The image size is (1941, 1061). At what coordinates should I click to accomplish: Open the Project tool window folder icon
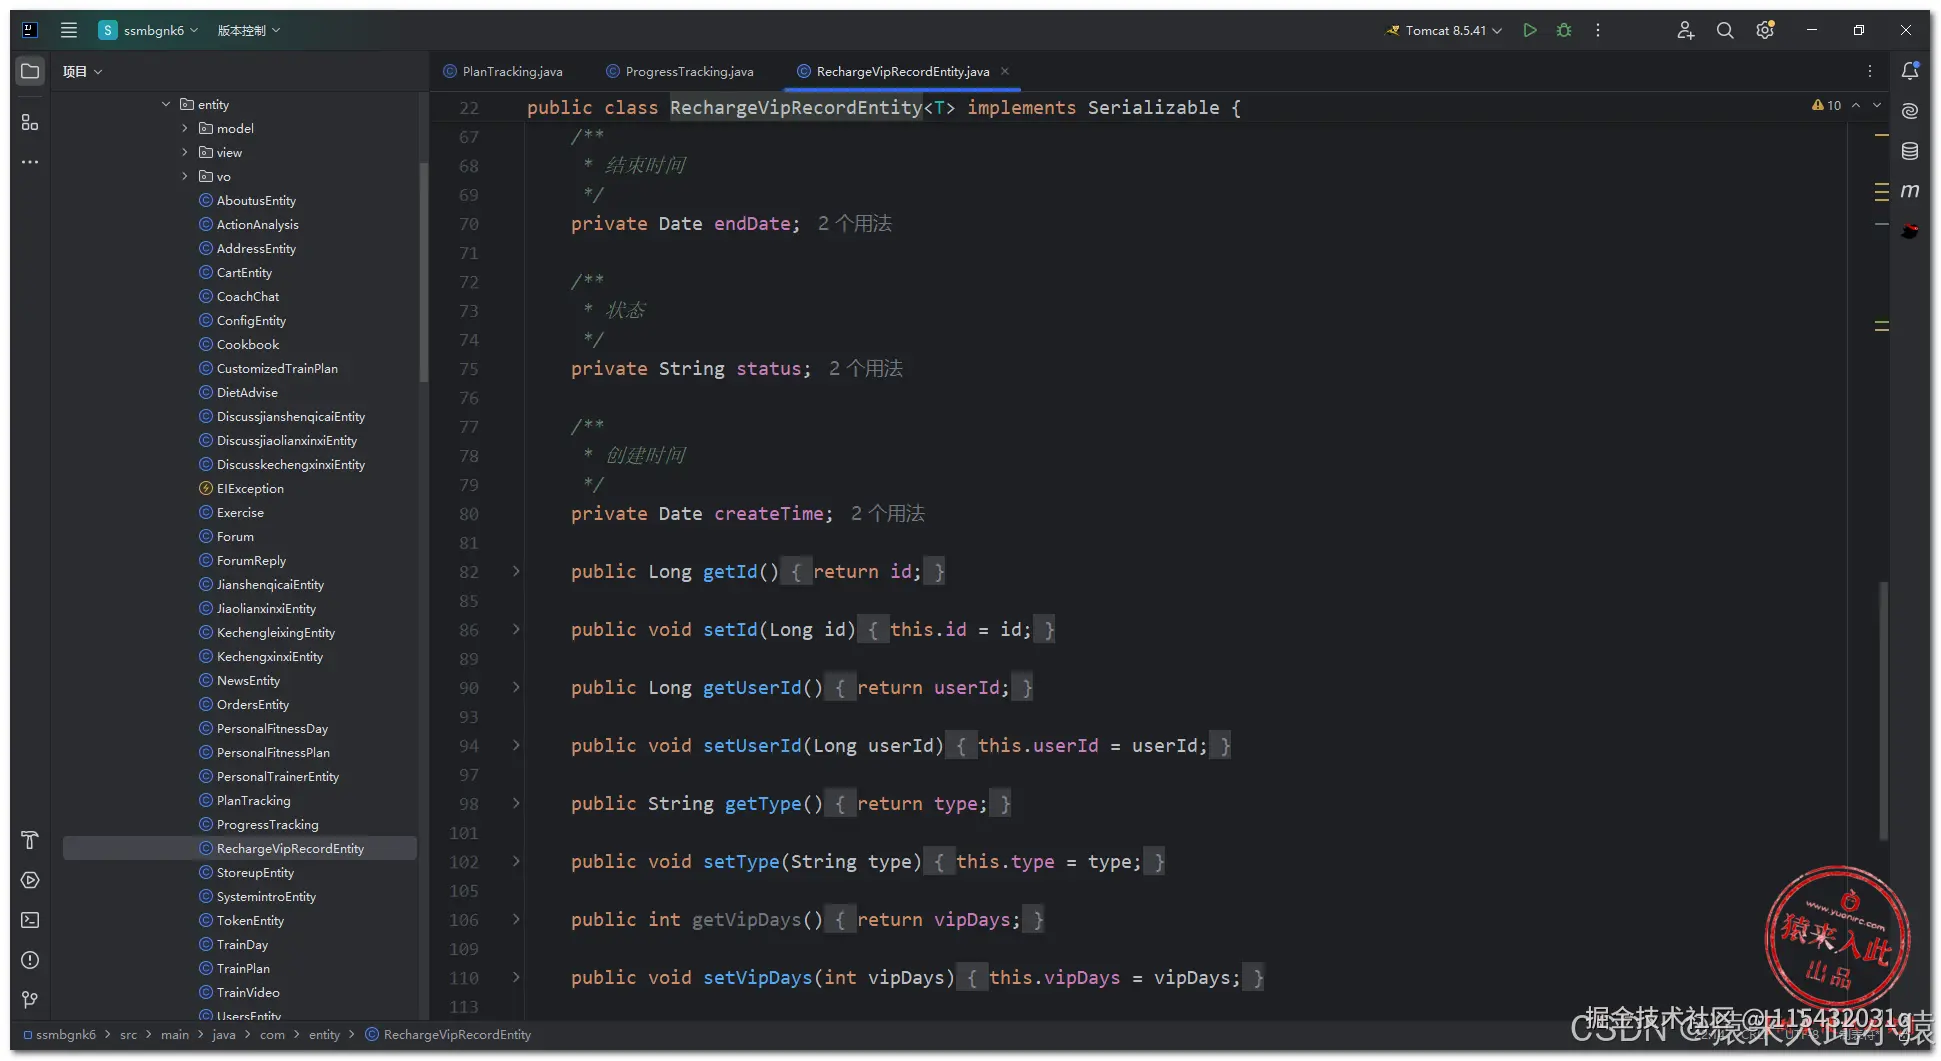(30, 71)
